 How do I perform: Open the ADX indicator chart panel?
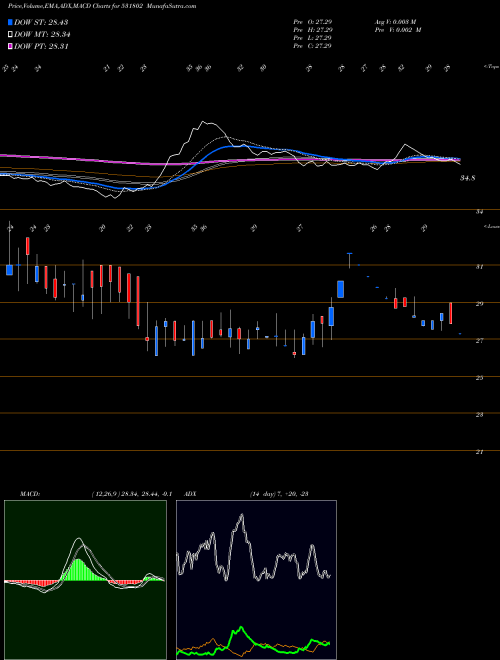[x=256, y=580]
